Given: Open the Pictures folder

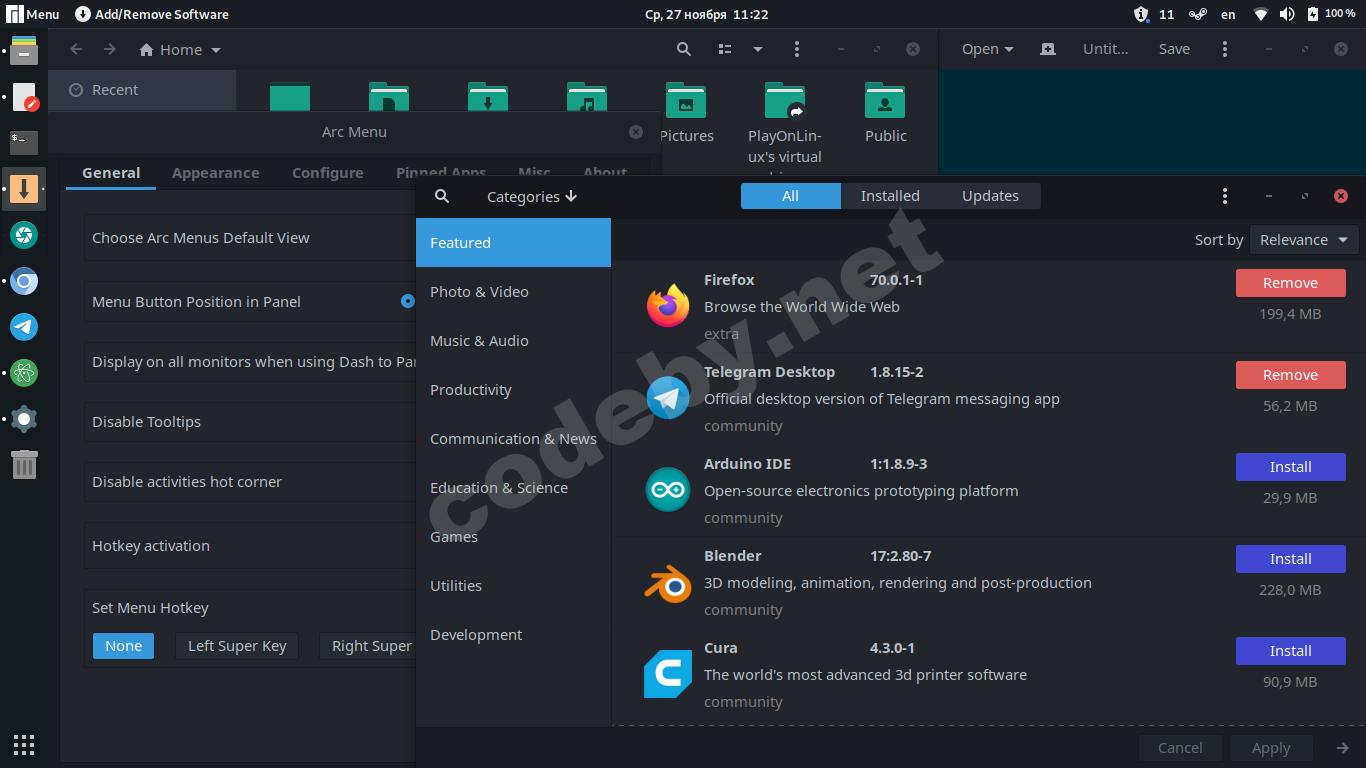Looking at the screenshot, I should coord(686,113).
